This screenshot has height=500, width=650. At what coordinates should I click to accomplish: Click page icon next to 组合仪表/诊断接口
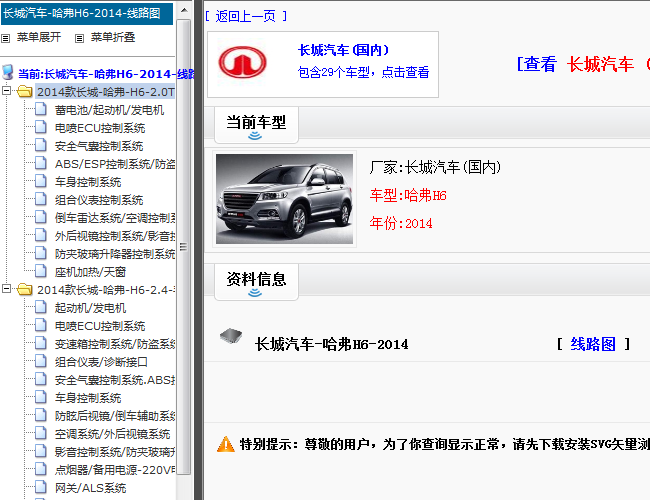[41, 361]
